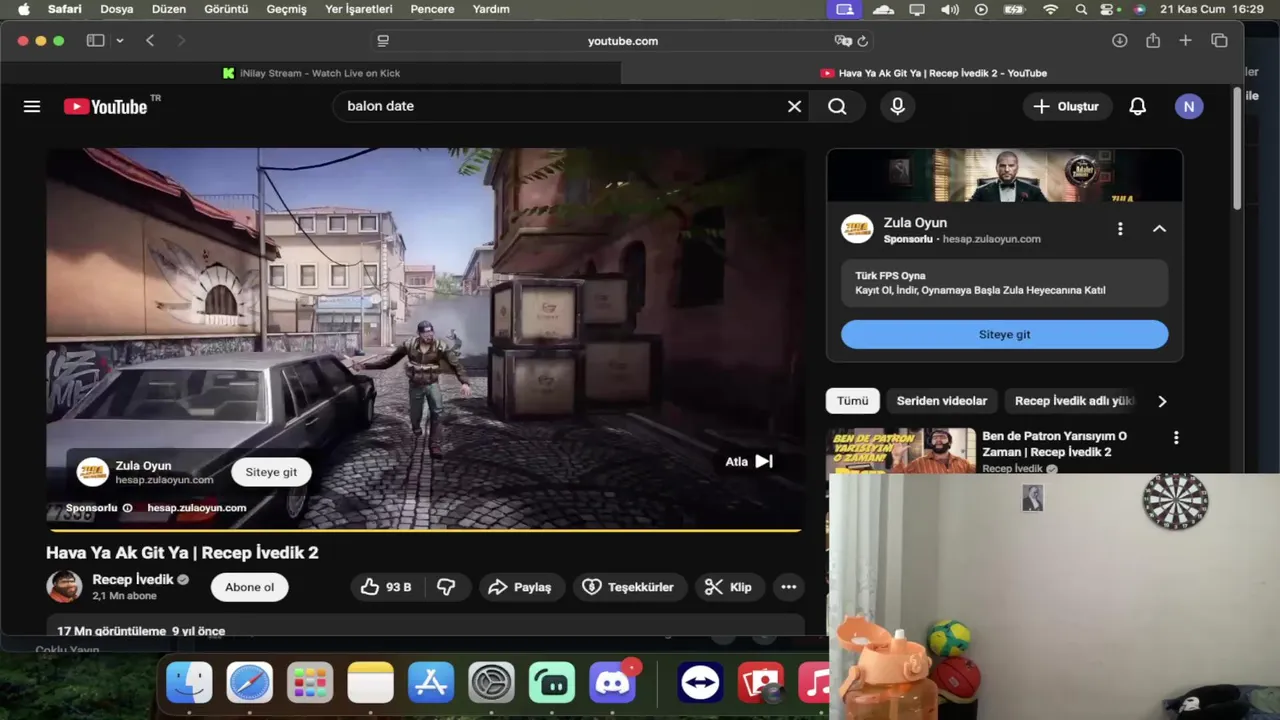Open the Safari share button

(x=1153, y=41)
